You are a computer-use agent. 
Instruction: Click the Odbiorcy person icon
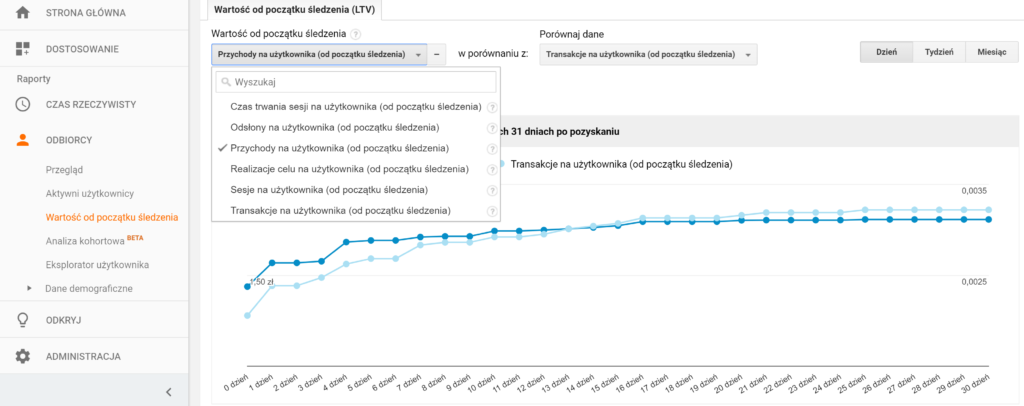click(x=23, y=140)
